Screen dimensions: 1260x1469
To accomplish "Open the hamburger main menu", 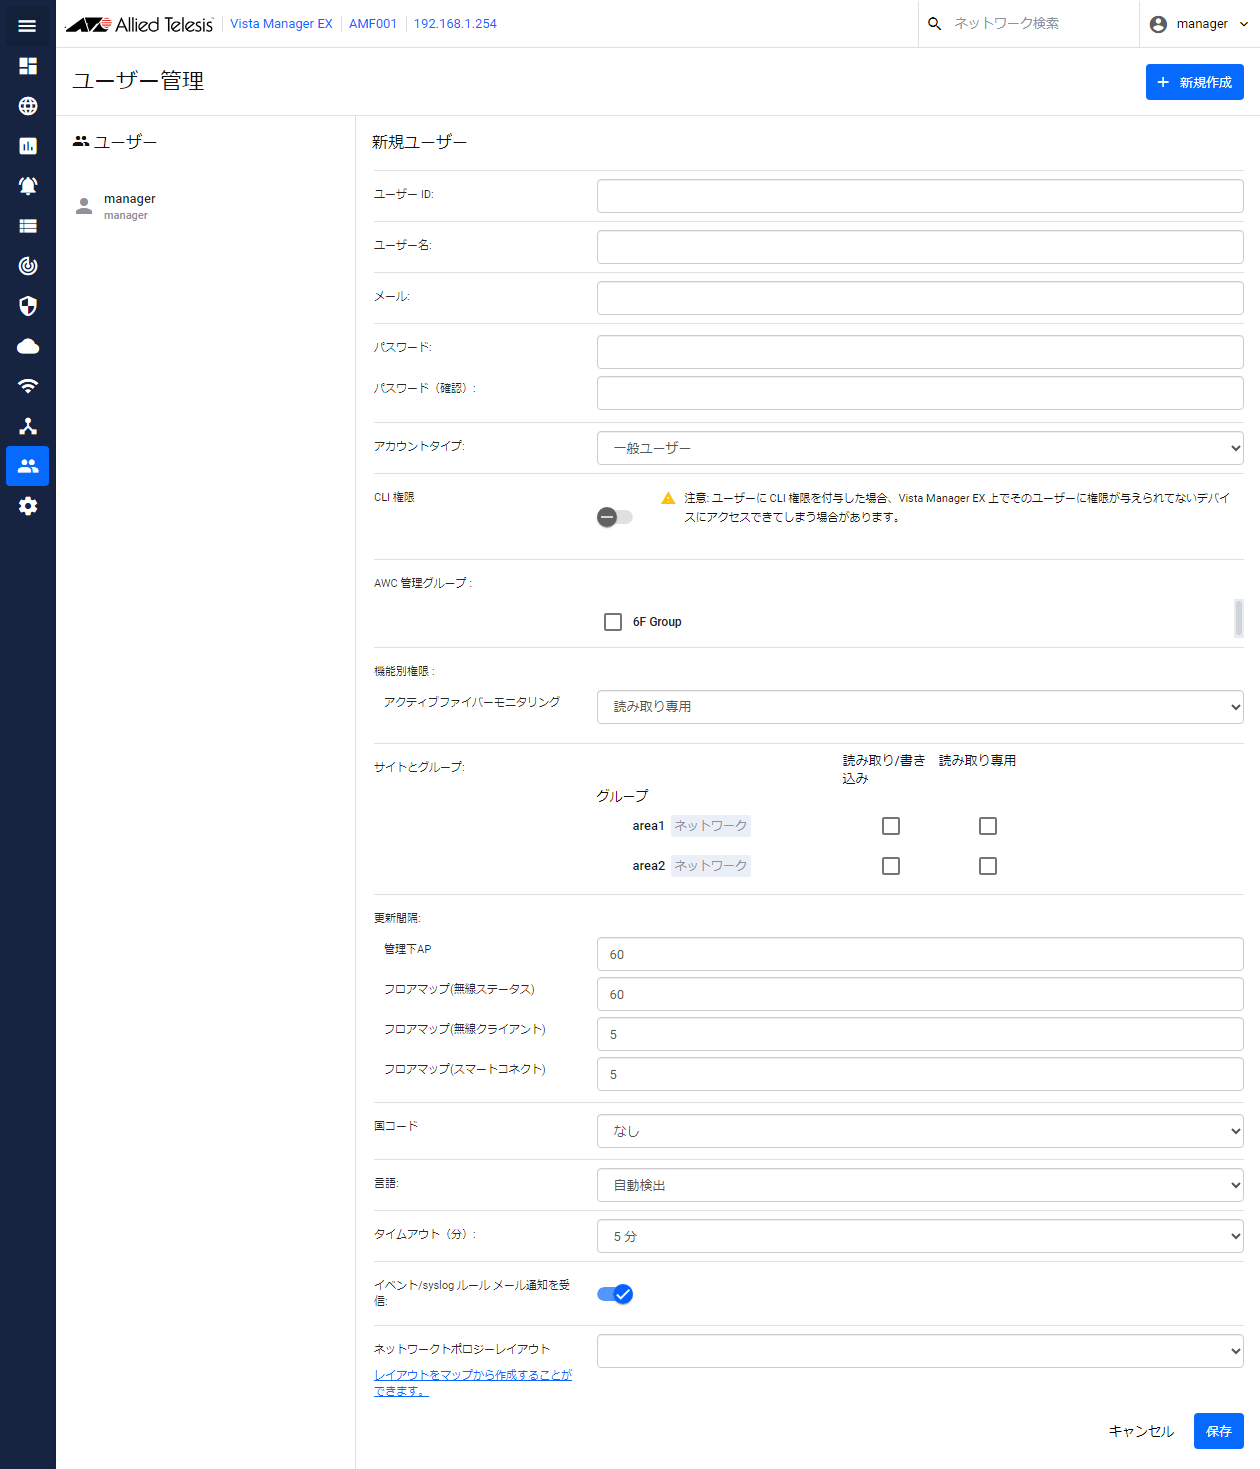I will (27, 25).
